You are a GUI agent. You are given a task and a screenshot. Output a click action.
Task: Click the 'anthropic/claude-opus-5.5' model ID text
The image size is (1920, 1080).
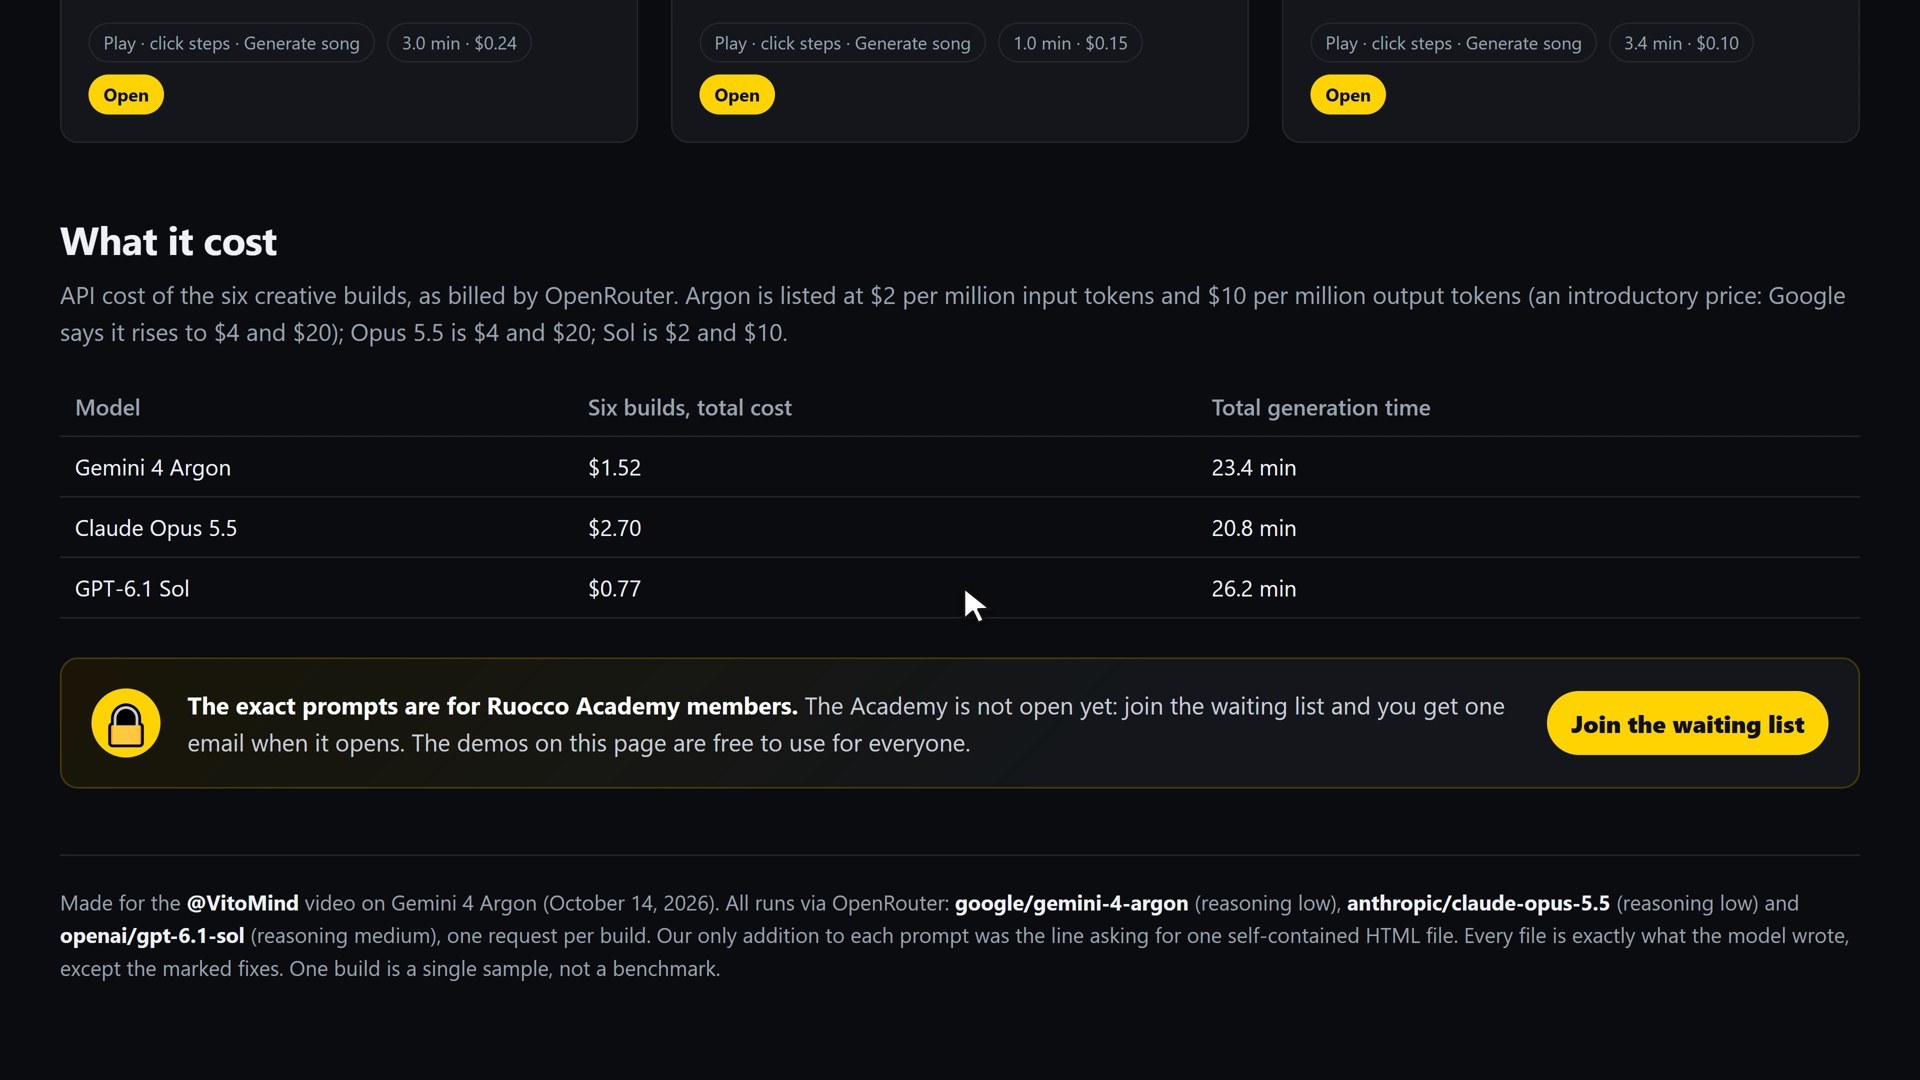coord(1478,903)
